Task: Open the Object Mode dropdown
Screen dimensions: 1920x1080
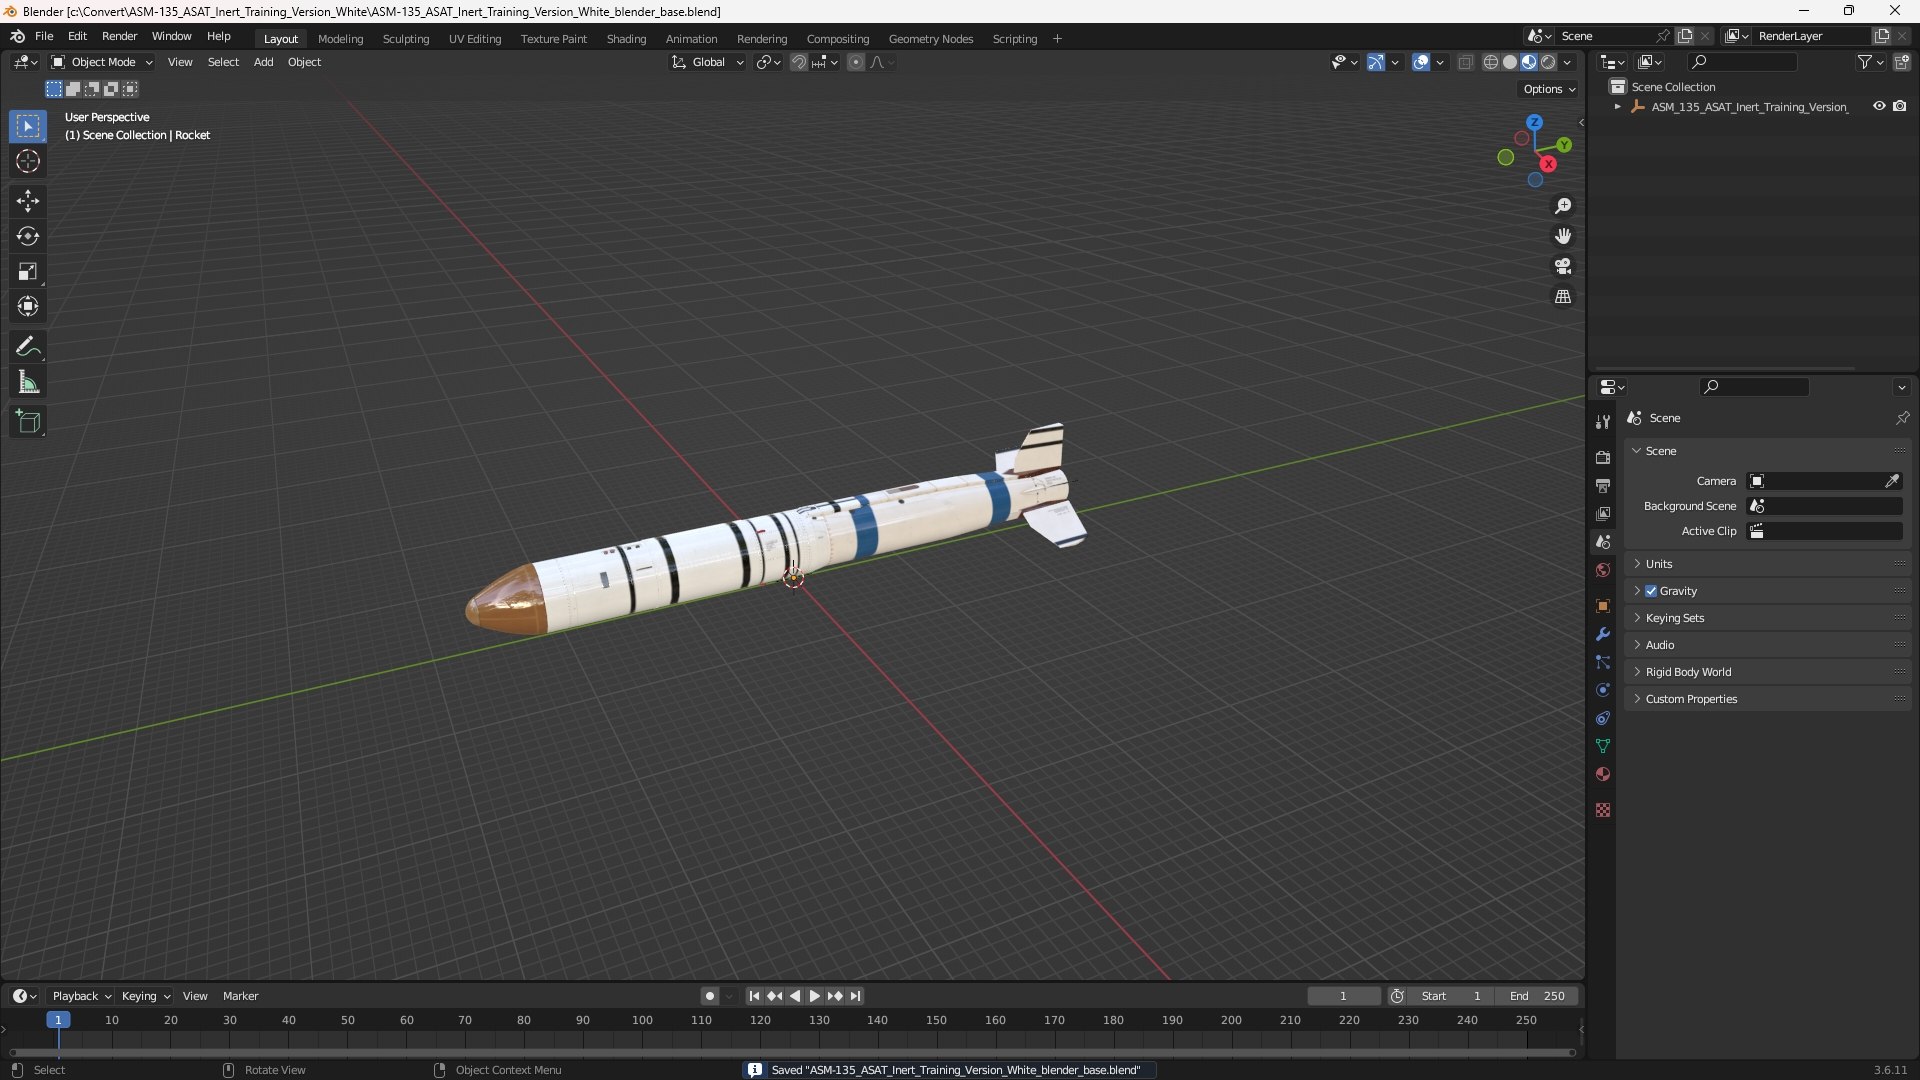Action: [101, 62]
